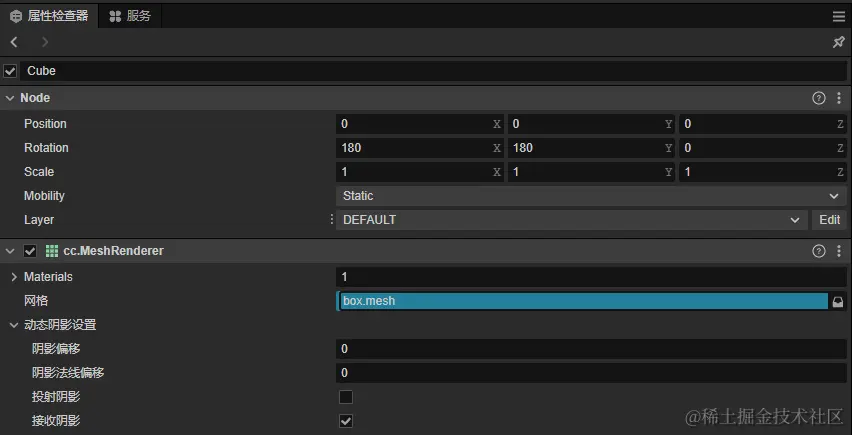Screen dimensions: 852x435
Task: Collapse the cc.MeshRenderer component section
Action: tap(10, 251)
